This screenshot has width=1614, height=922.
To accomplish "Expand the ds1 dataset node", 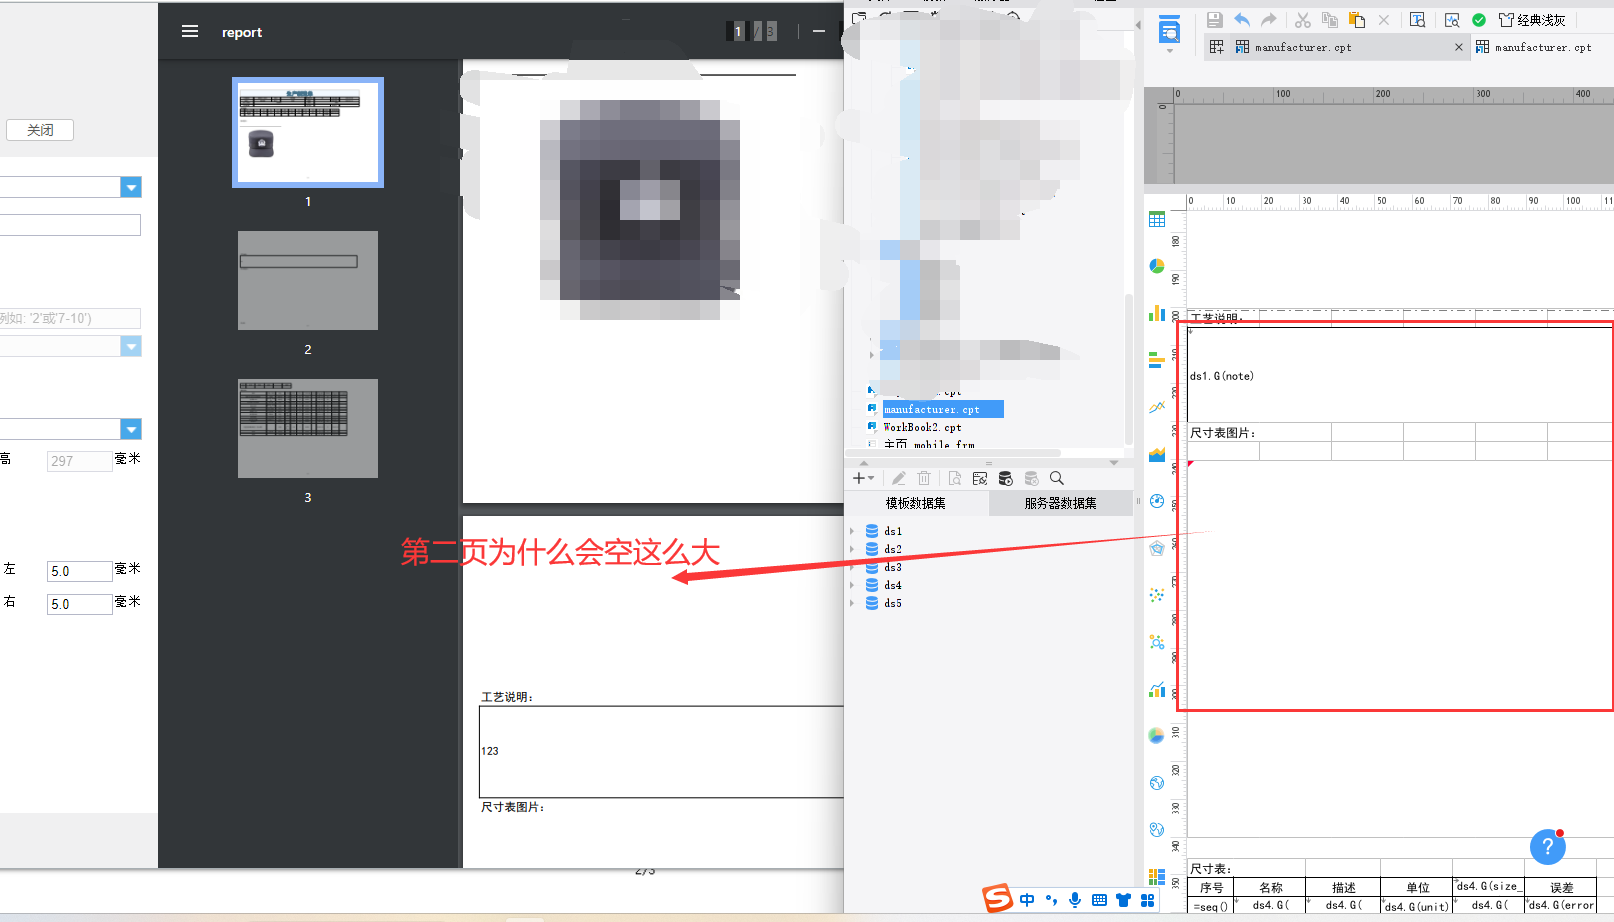I will pyautogui.click(x=852, y=532).
